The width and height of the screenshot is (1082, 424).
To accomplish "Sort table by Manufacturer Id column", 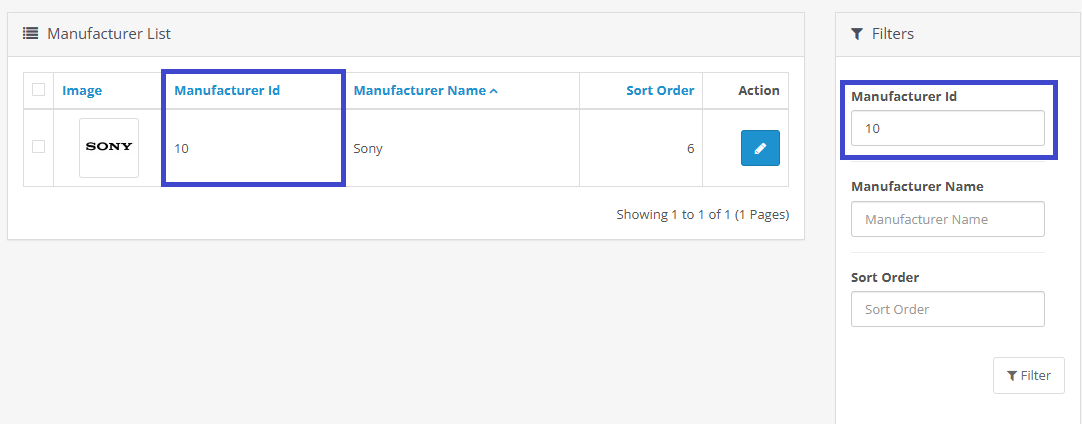I will tap(227, 91).
